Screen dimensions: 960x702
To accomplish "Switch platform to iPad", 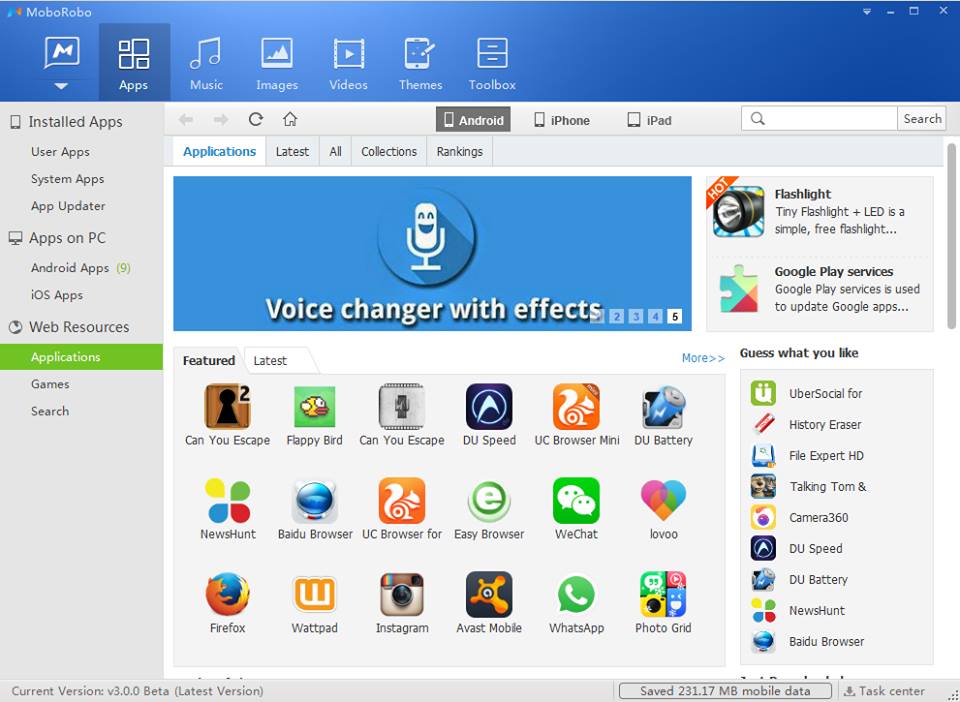I will (648, 120).
